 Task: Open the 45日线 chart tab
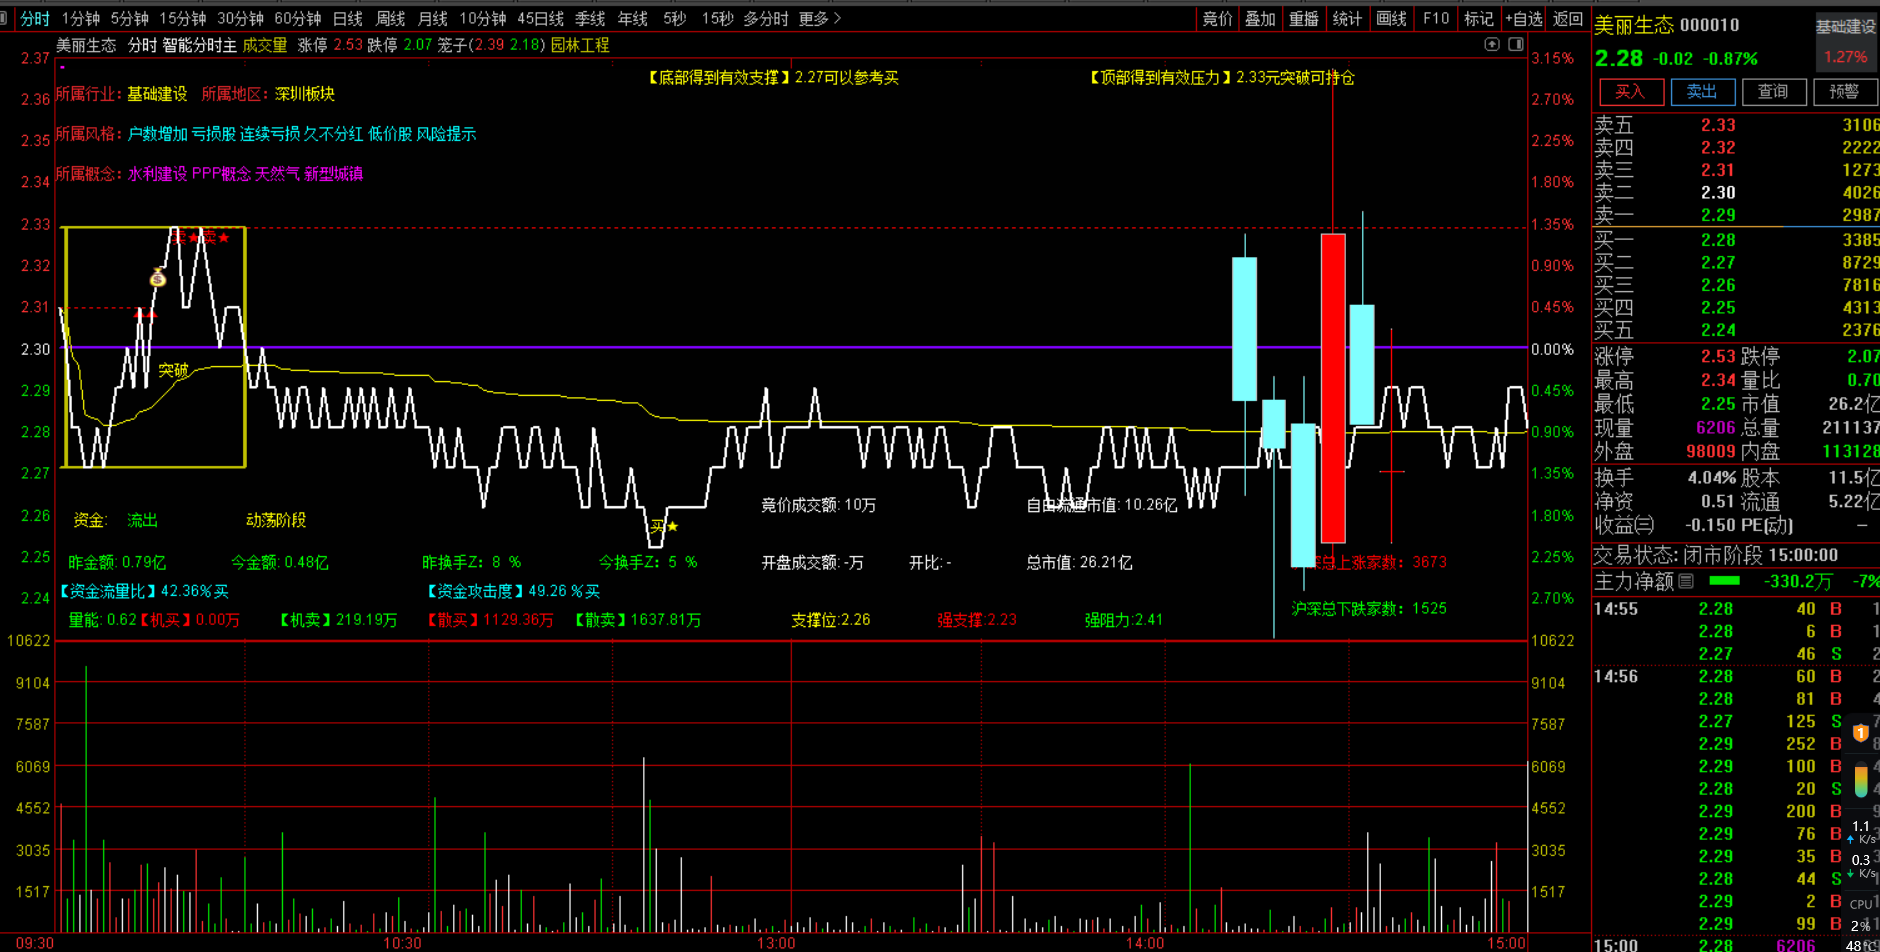(541, 18)
